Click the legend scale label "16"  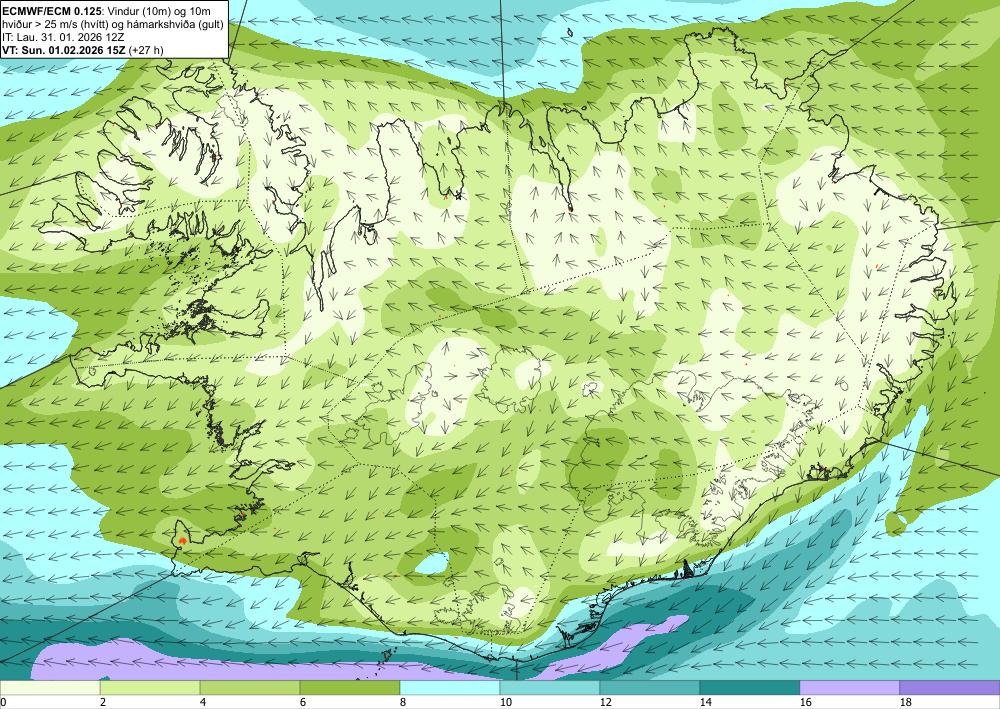click(x=806, y=703)
